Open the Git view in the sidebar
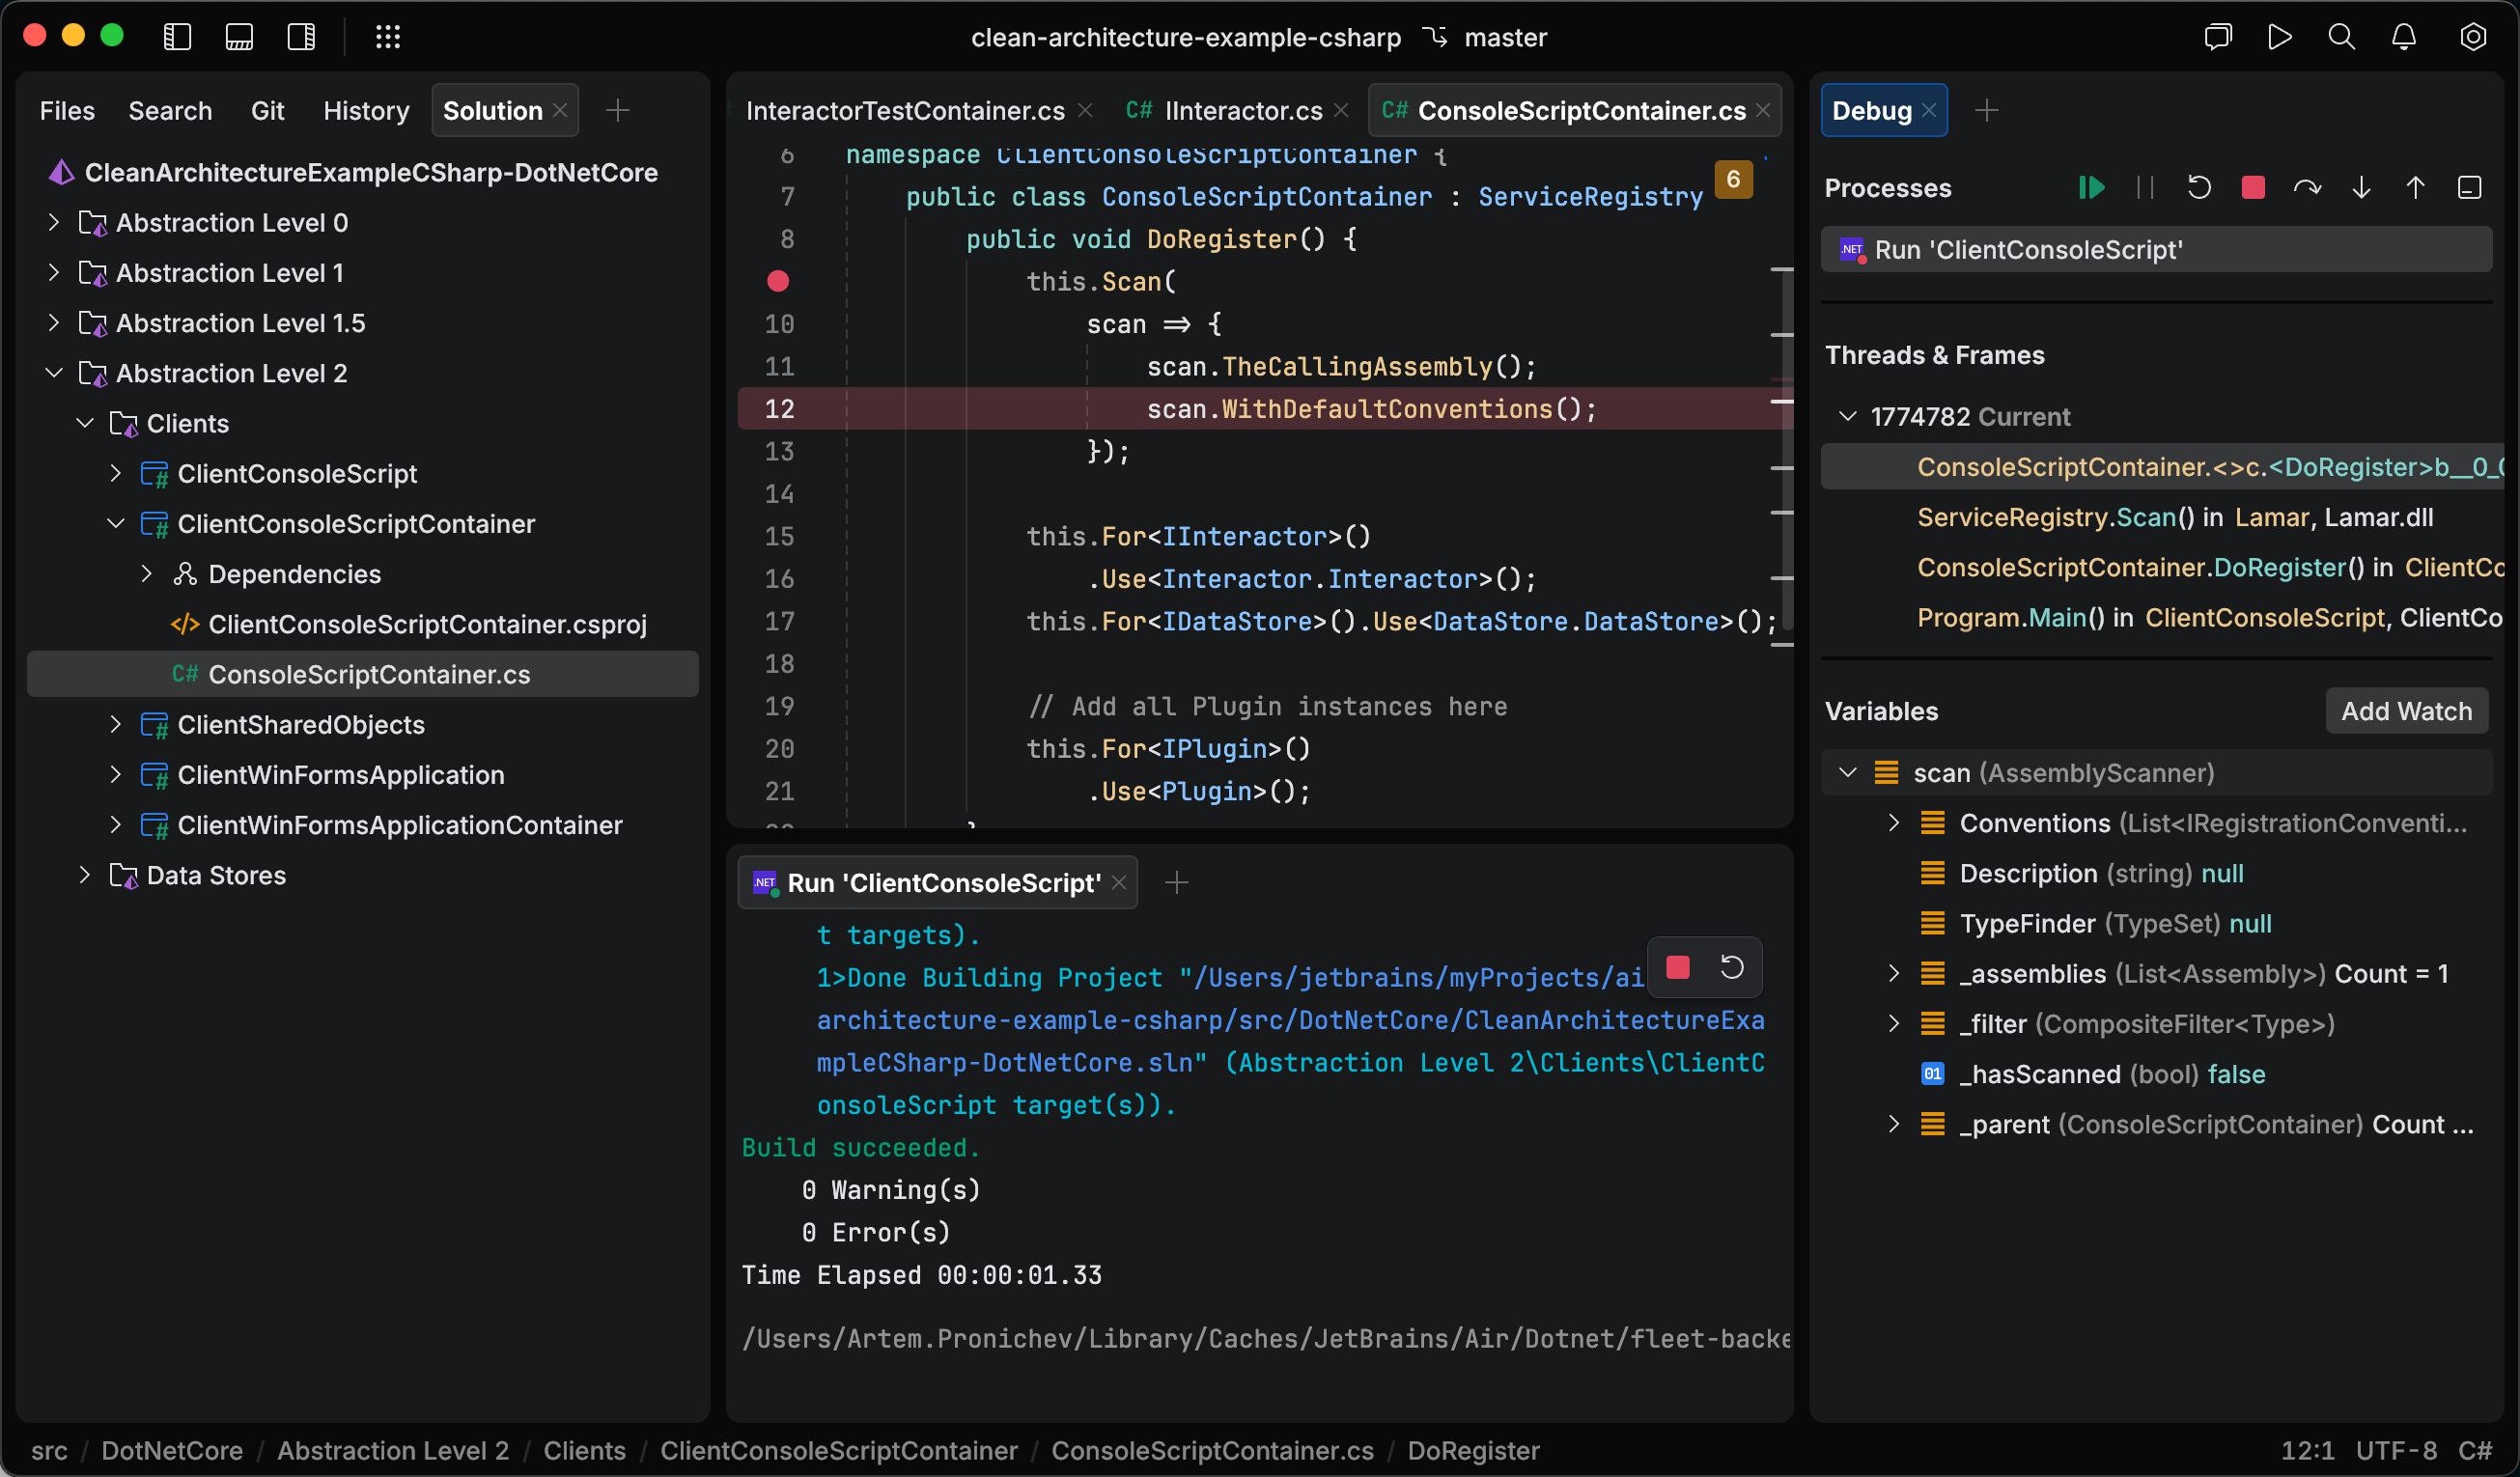This screenshot has width=2520, height=1477. pos(267,110)
